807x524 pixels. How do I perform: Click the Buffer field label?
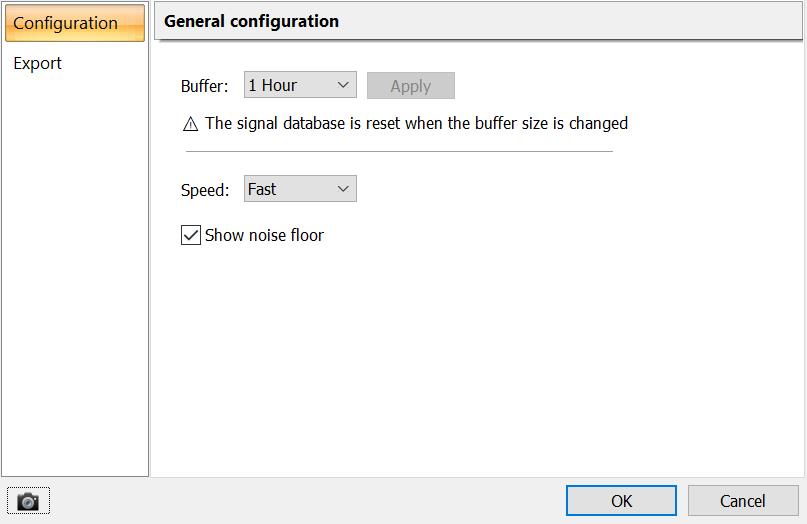point(204,86)
